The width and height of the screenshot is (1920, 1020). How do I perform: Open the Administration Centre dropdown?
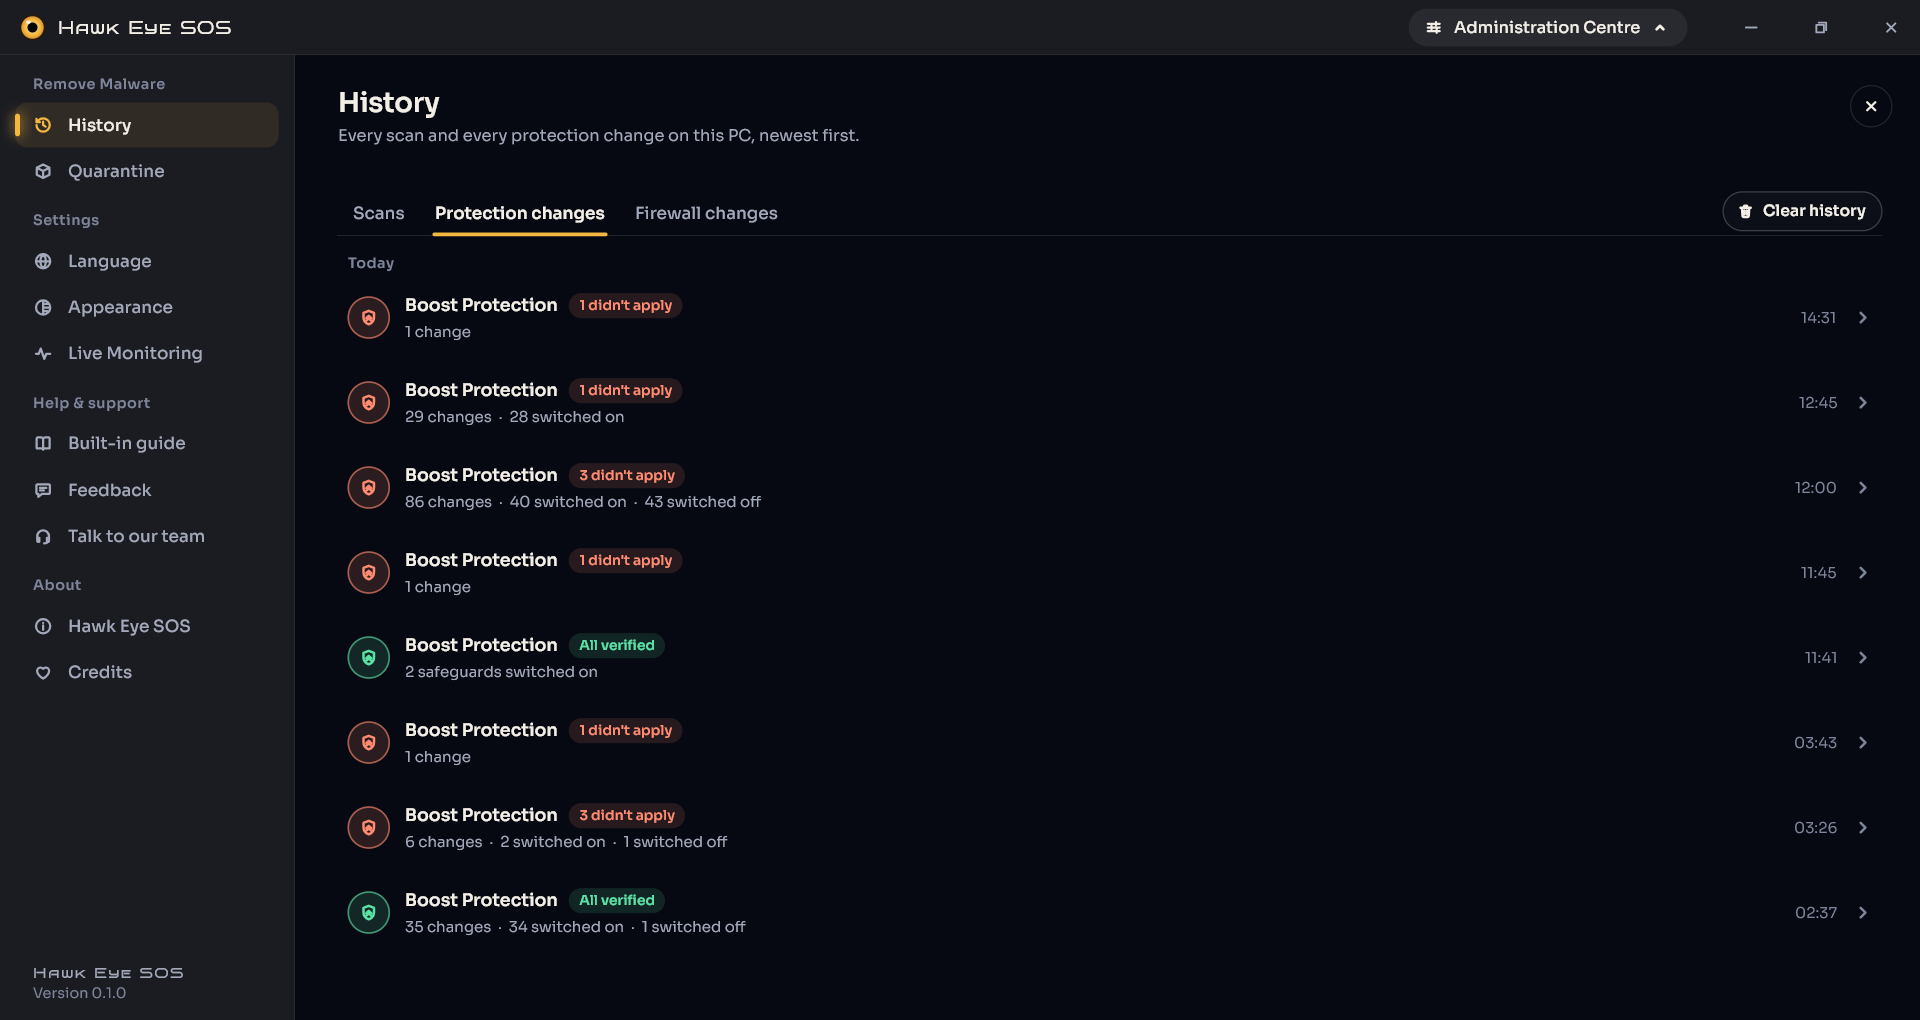click(x=1547, y=27)
